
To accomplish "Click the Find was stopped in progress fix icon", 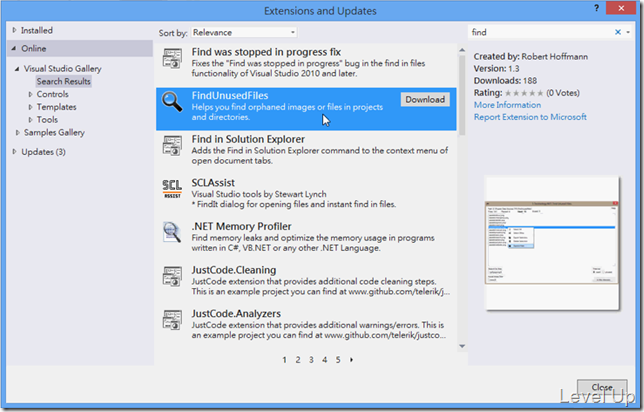I will coord(172,58).
